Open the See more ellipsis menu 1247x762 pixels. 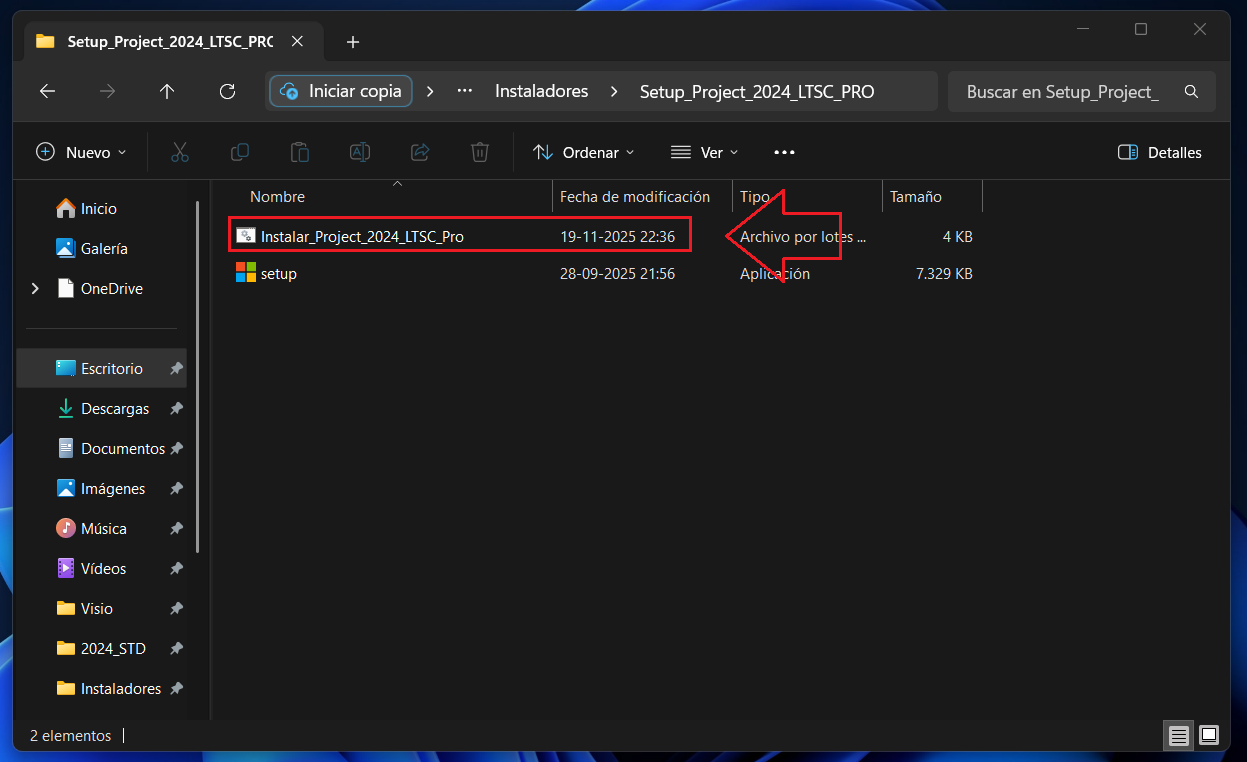point(784,152)
